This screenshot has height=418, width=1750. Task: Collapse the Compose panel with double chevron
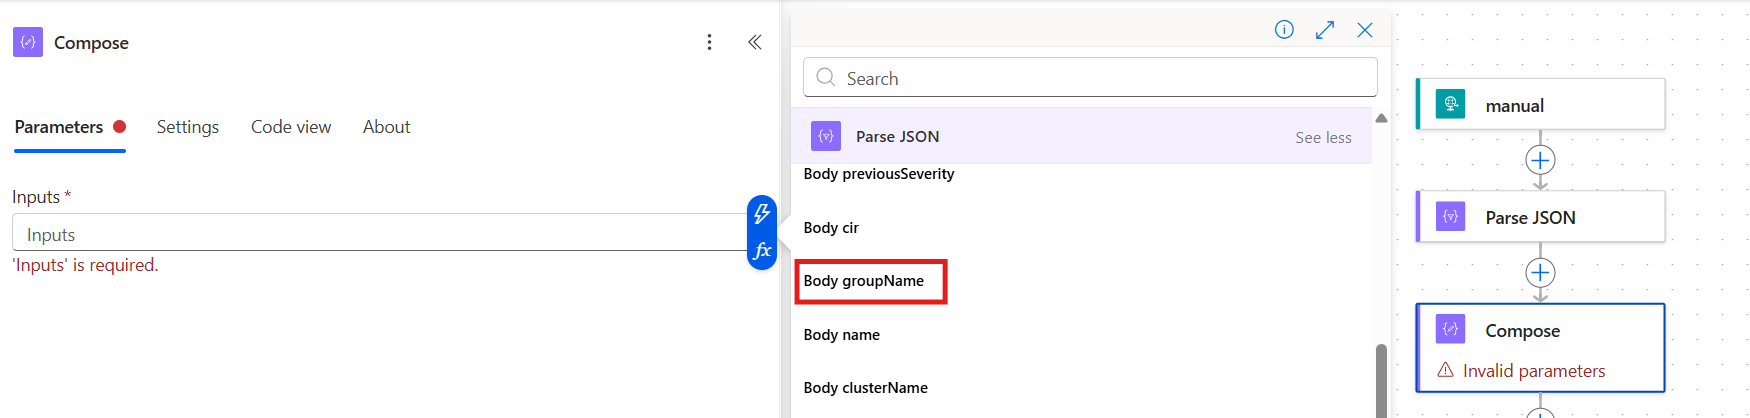pos(755,42)
